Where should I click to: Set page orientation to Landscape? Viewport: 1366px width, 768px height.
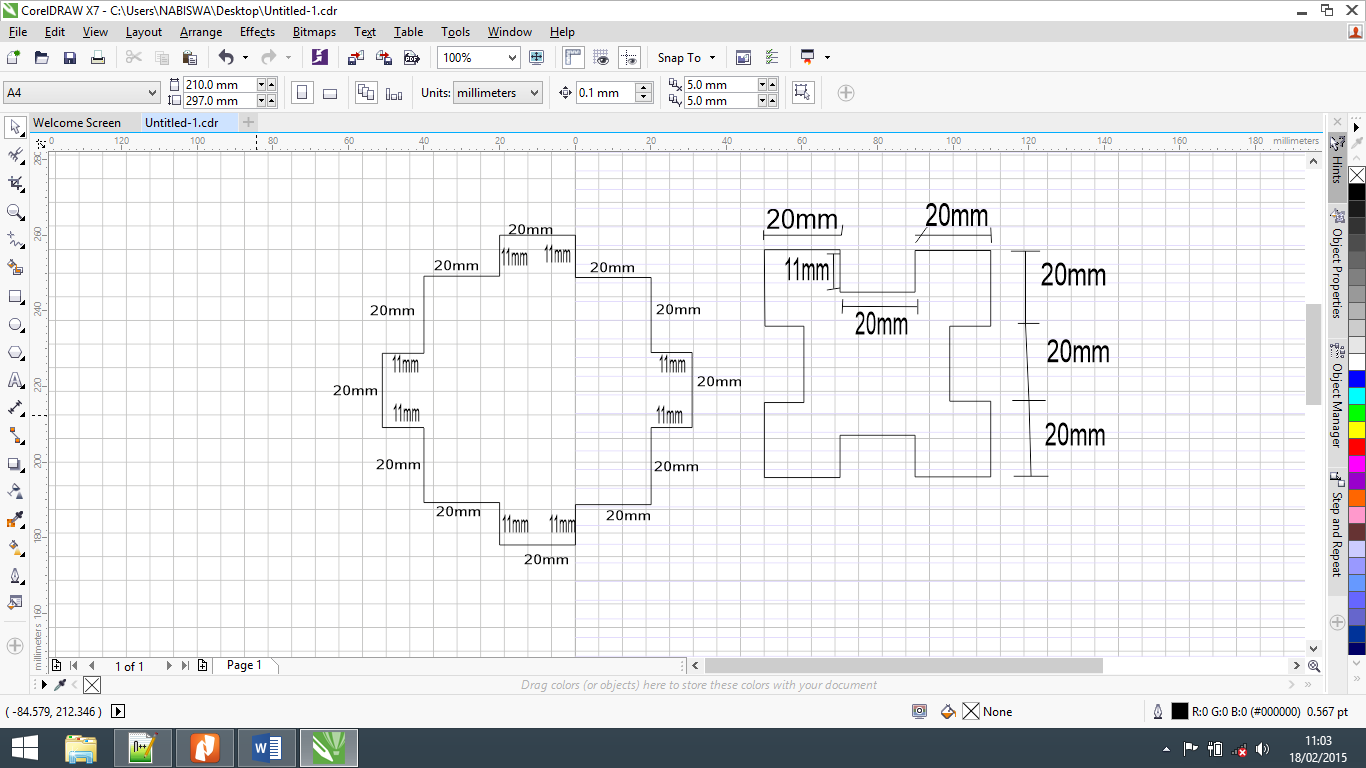pos(330,93)
